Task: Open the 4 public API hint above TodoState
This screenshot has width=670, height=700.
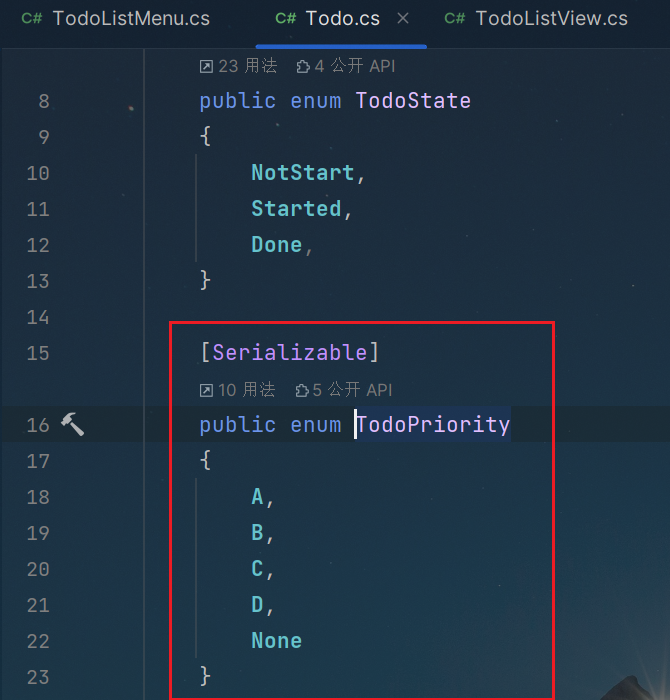Action: point(345,66)
